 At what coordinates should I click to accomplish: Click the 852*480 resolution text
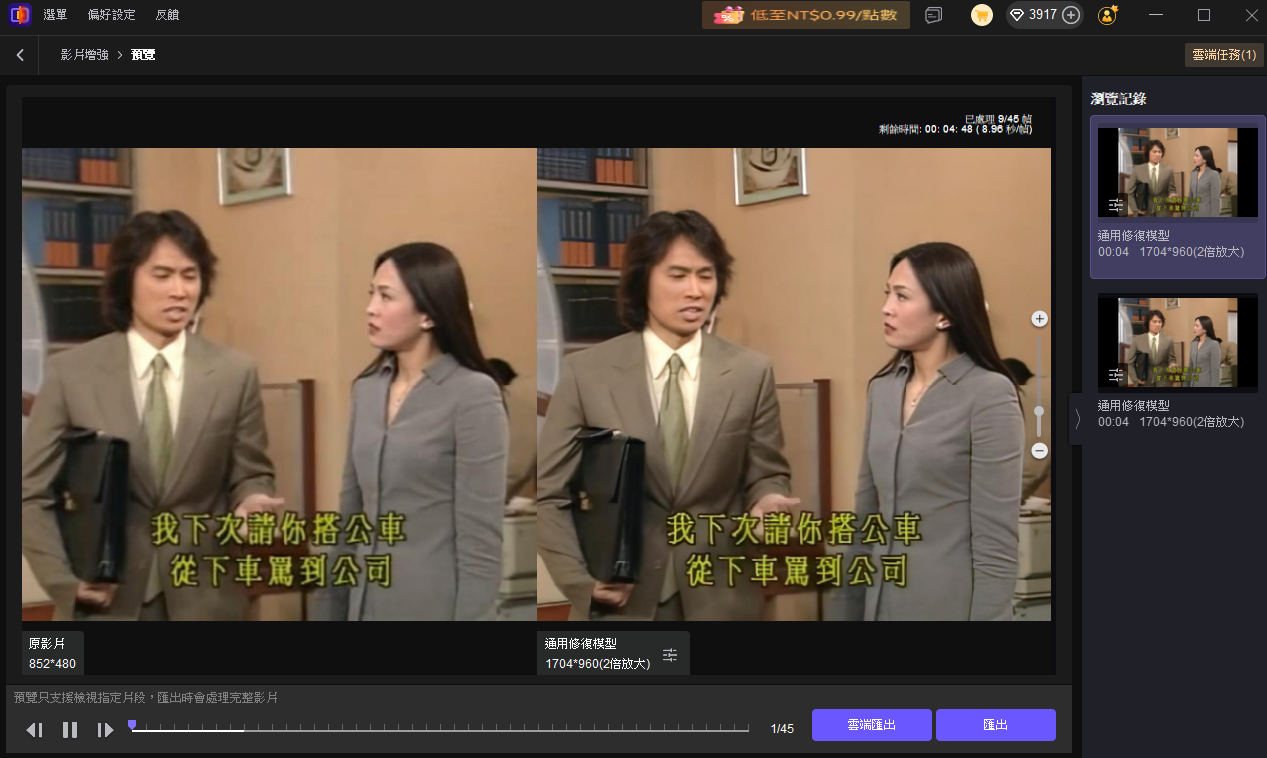click(x=52, y=663)
